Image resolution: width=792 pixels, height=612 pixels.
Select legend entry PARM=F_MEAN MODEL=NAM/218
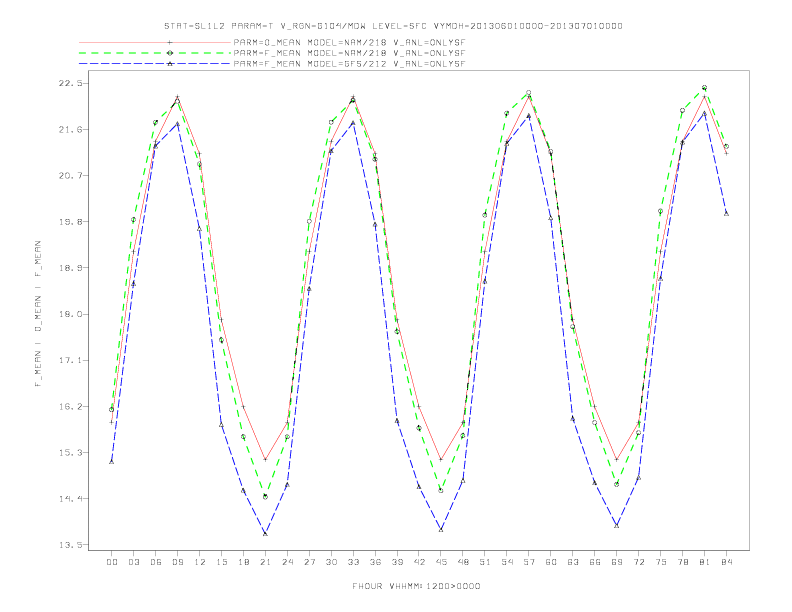[349, 53]
